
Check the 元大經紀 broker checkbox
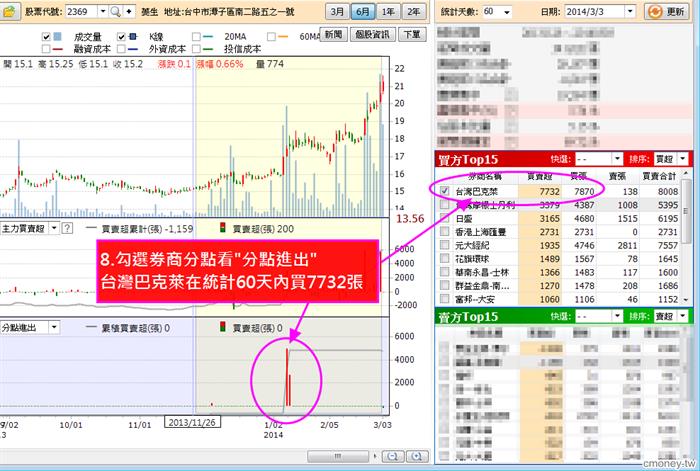coord(445,245)
